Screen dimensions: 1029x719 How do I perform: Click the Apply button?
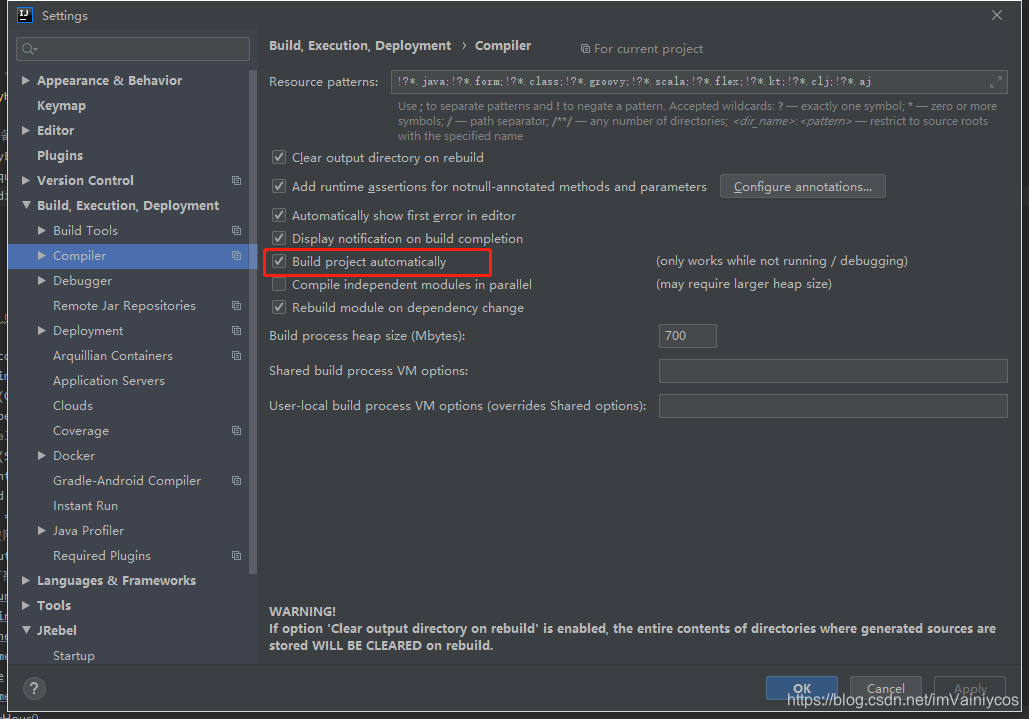(x=970, y=688)
